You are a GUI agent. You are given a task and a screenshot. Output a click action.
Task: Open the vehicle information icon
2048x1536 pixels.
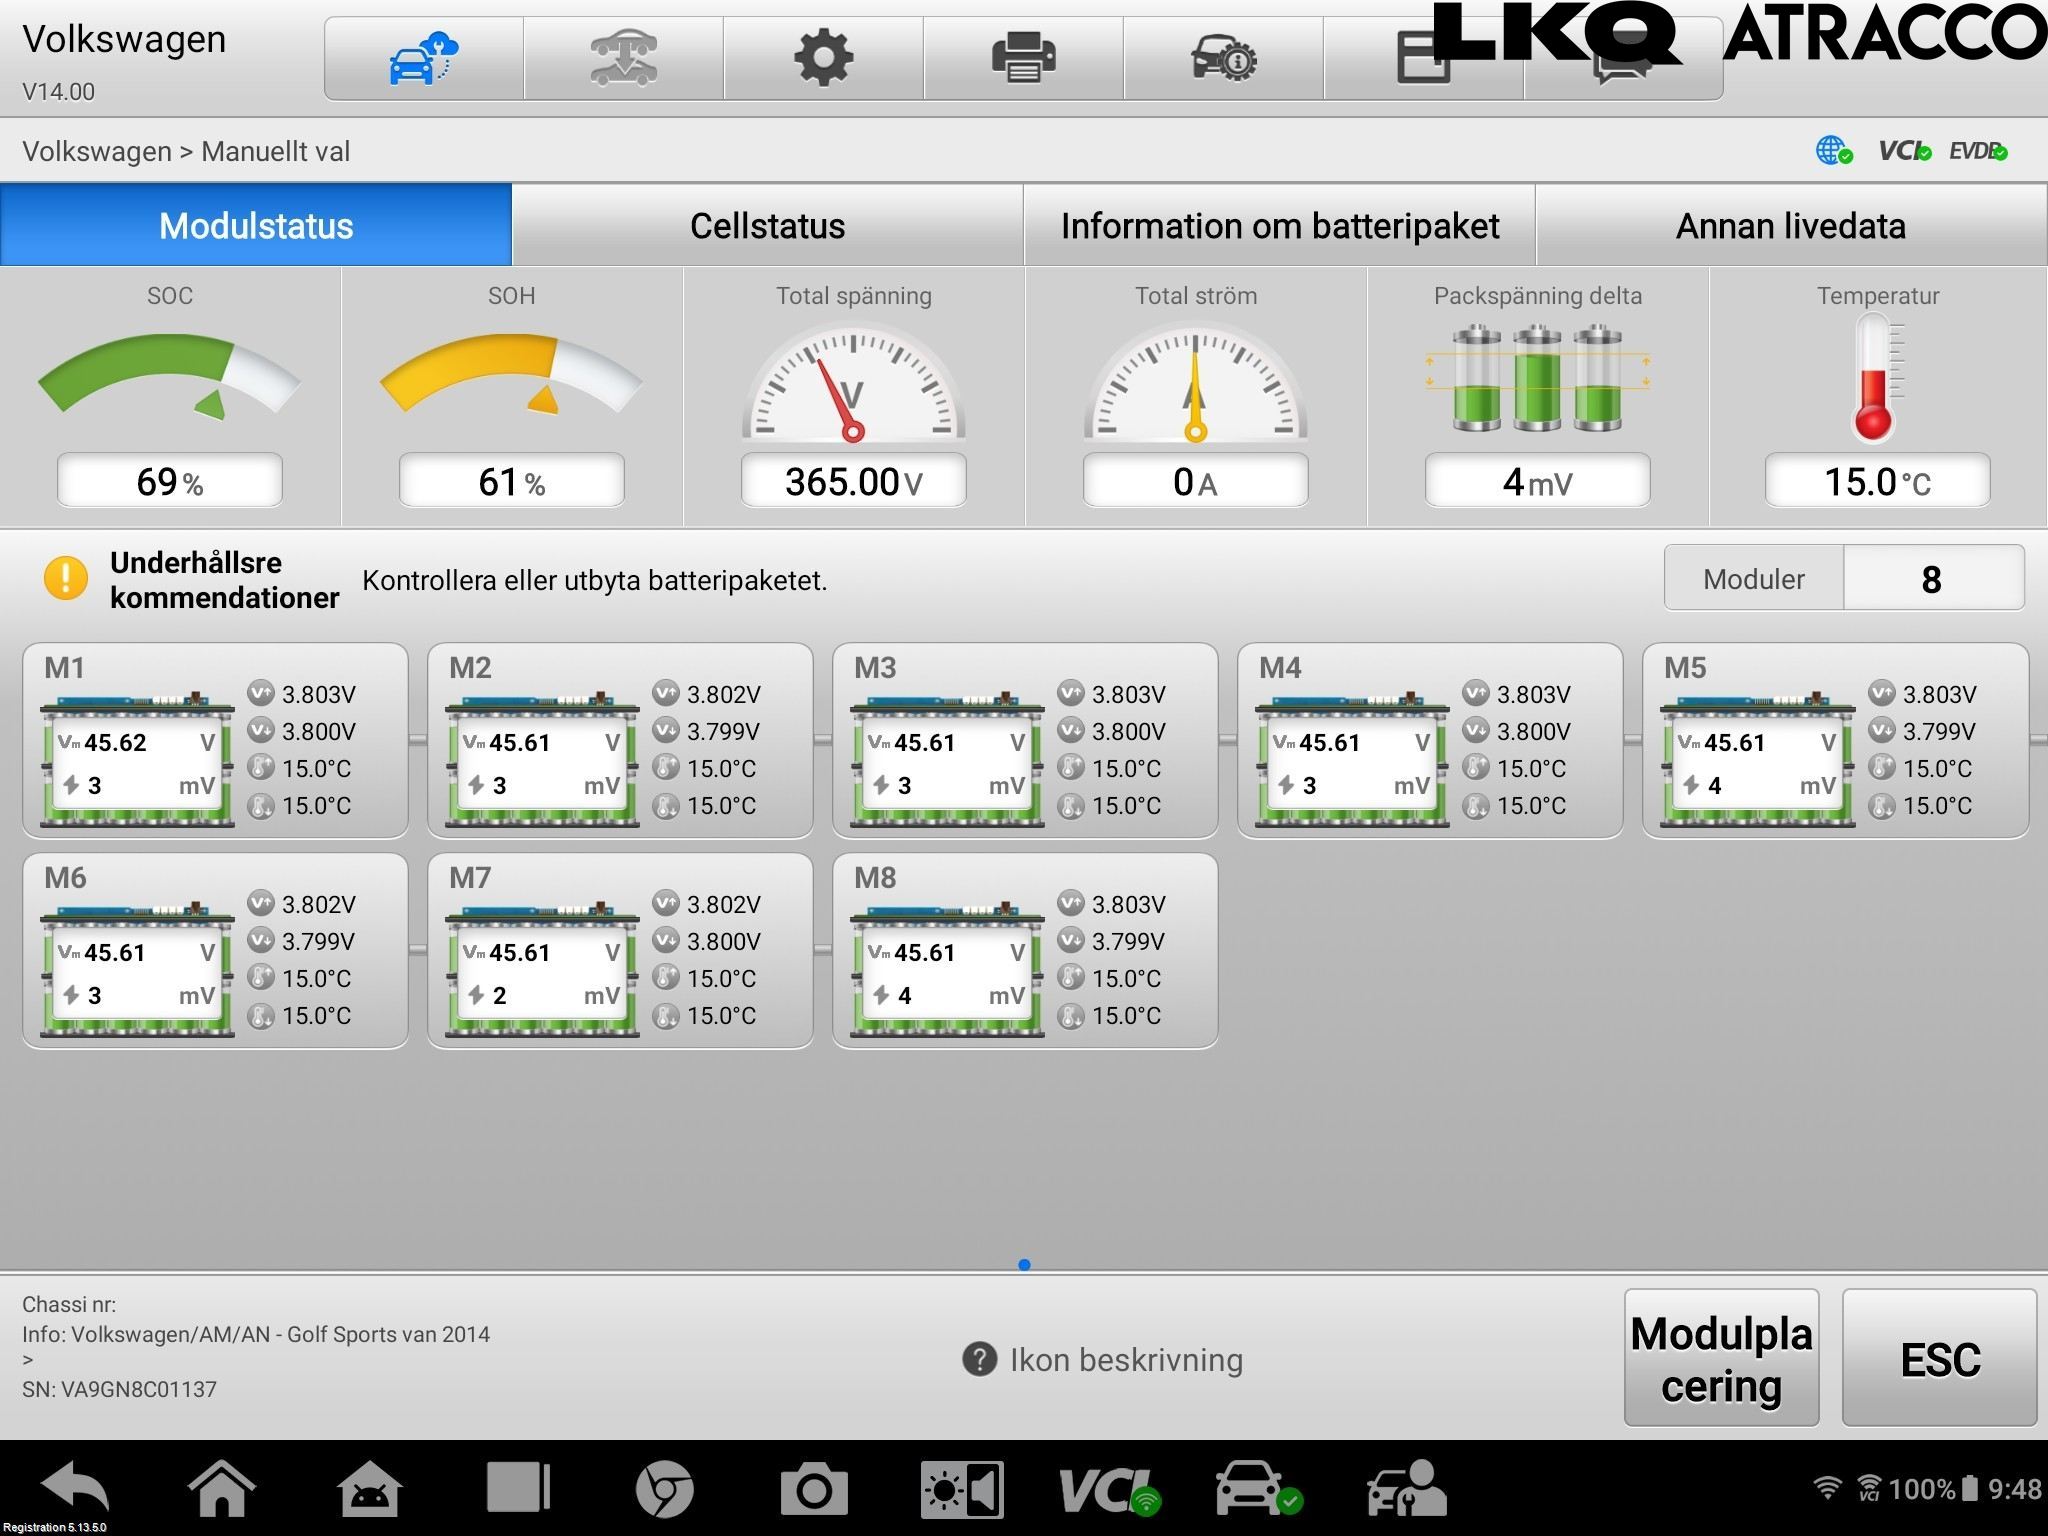pos(1223,58)
